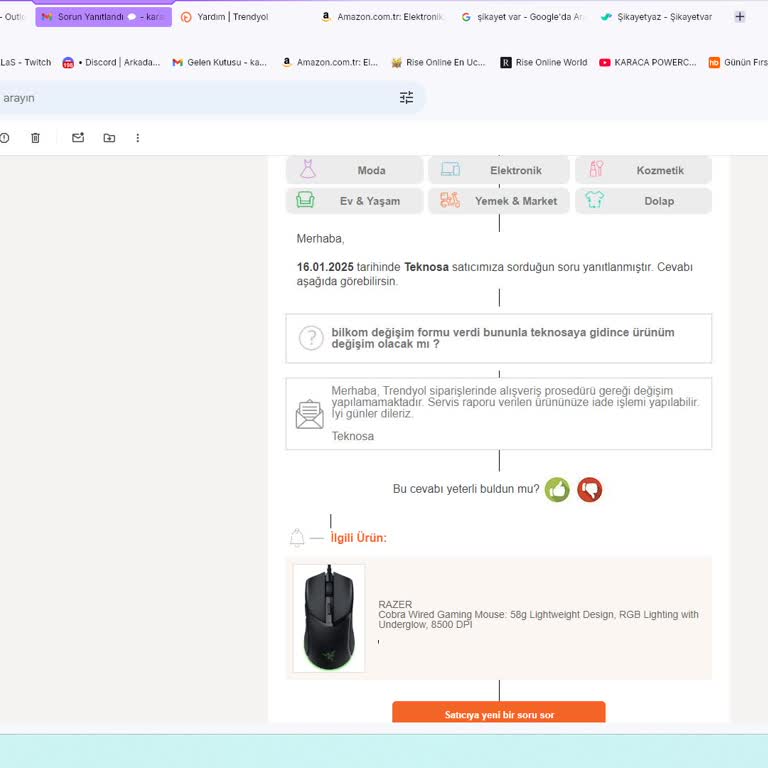Select the date 16.01.2025 in the message
The image size is (768, 768).
point(325,267)
